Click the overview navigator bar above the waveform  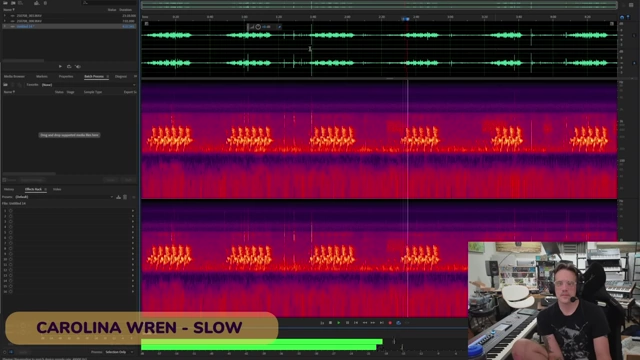click(x=379, y=5)
